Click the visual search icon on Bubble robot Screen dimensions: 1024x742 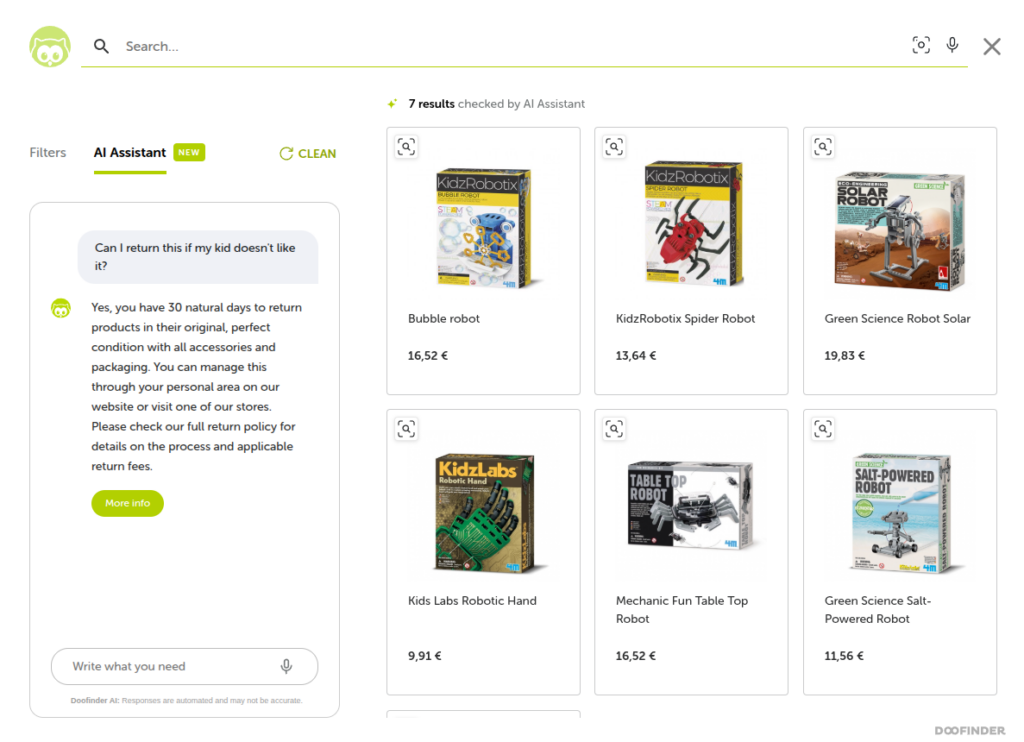click(x=406, y=147)
